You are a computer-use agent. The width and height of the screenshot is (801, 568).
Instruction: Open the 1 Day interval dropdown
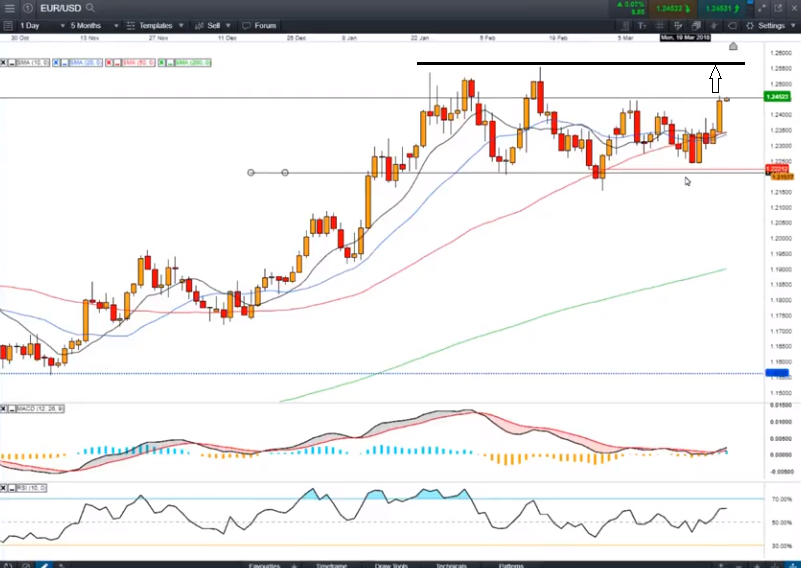[35, 25]
